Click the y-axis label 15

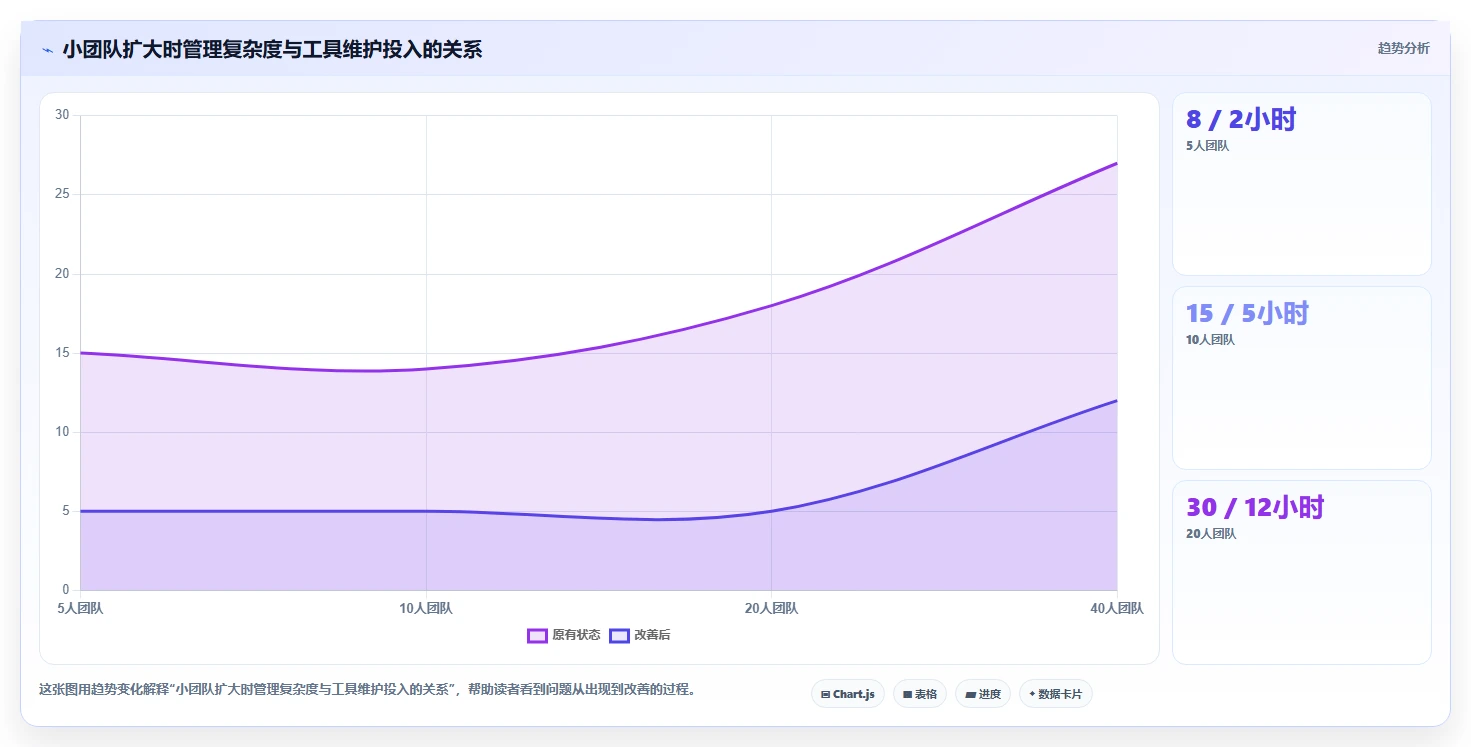(62, 352)
